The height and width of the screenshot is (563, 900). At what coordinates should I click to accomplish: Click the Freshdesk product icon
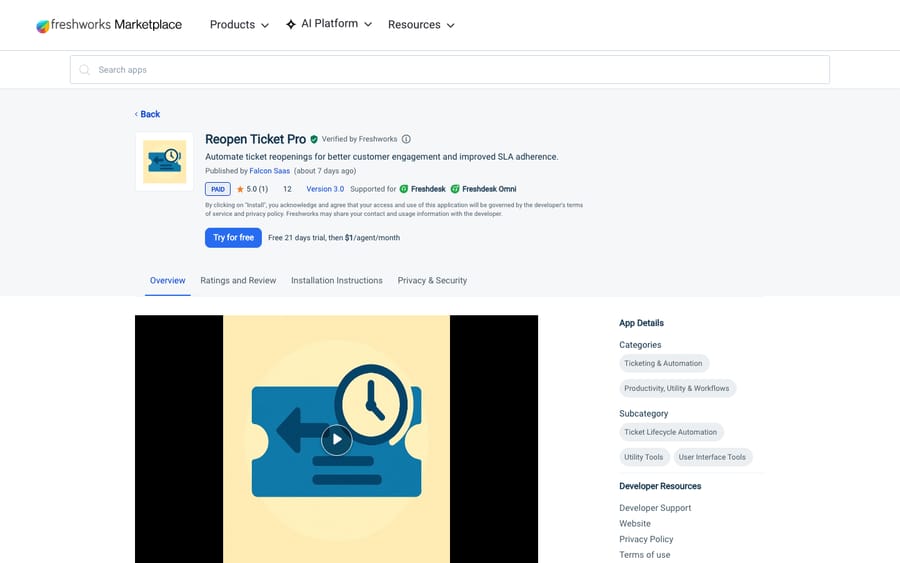404,189
